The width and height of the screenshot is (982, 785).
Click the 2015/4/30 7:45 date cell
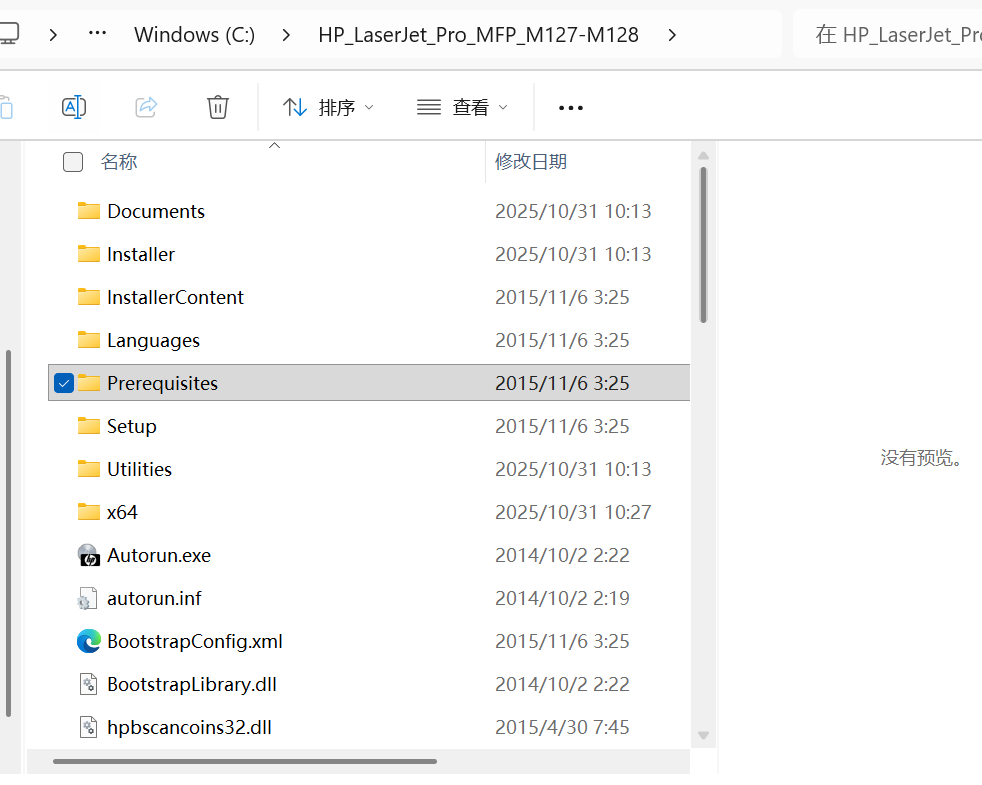(562, 727)
